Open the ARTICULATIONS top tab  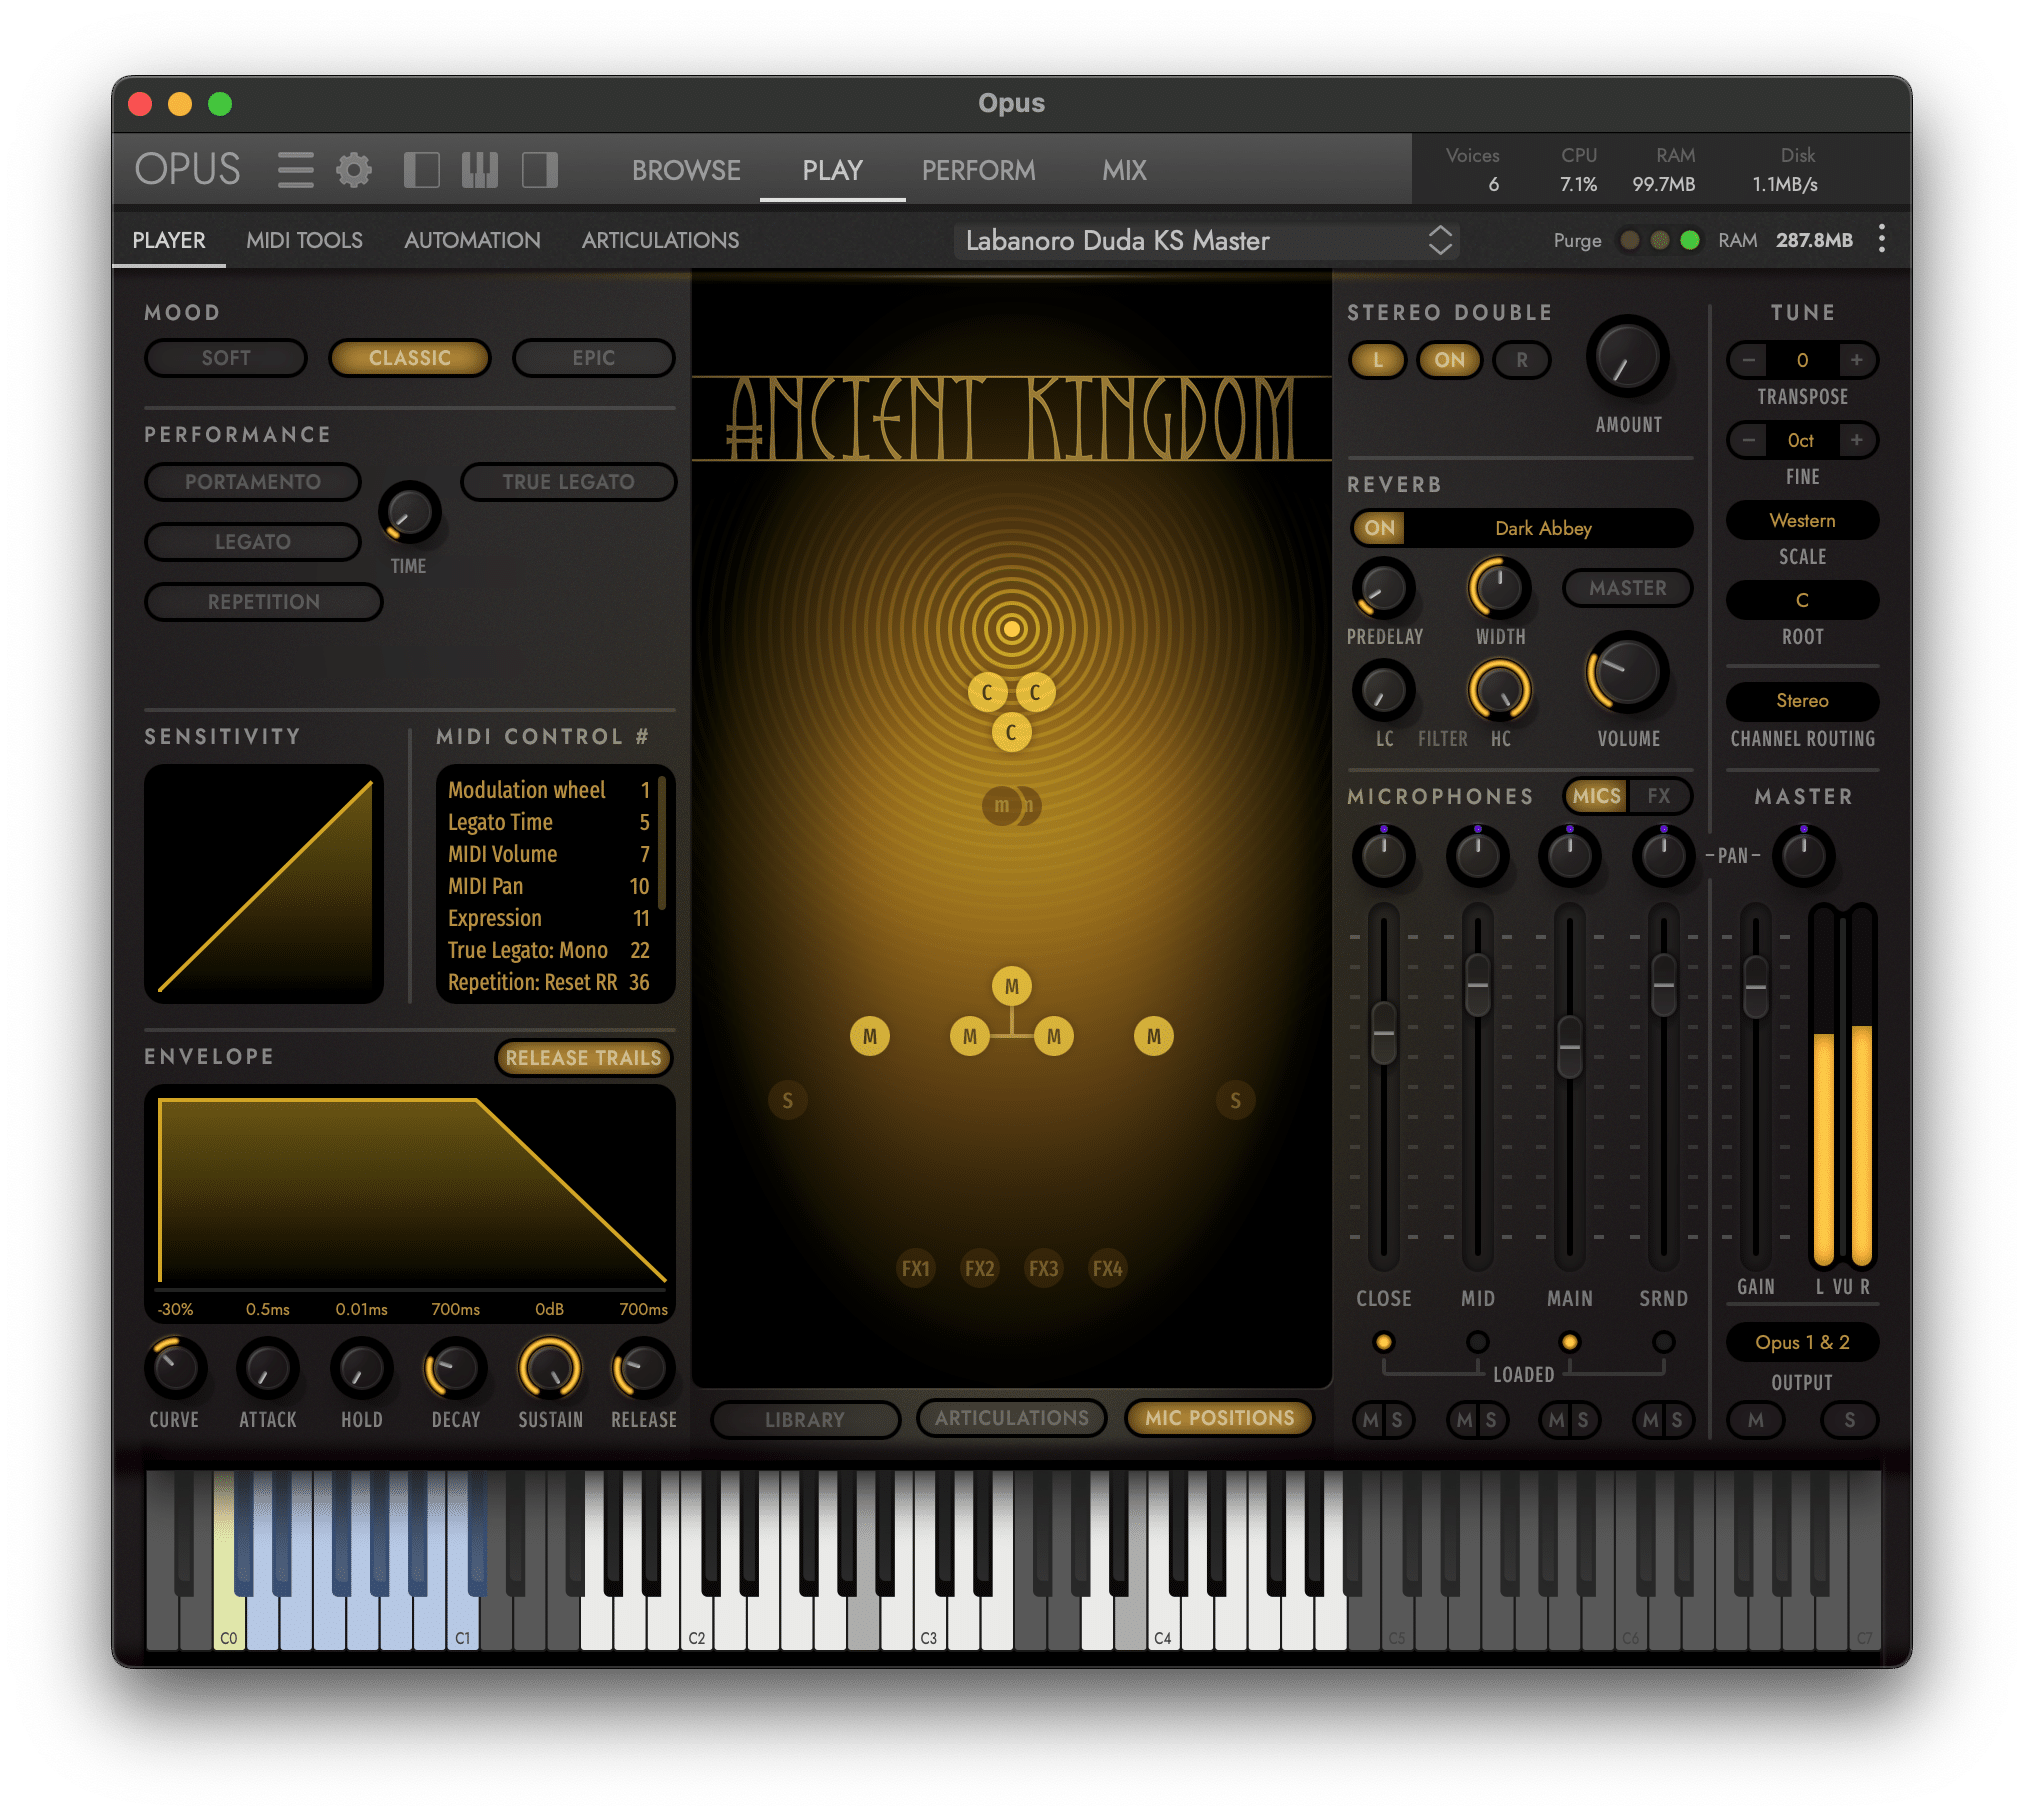pyautogui.click(x=660, y=240)
